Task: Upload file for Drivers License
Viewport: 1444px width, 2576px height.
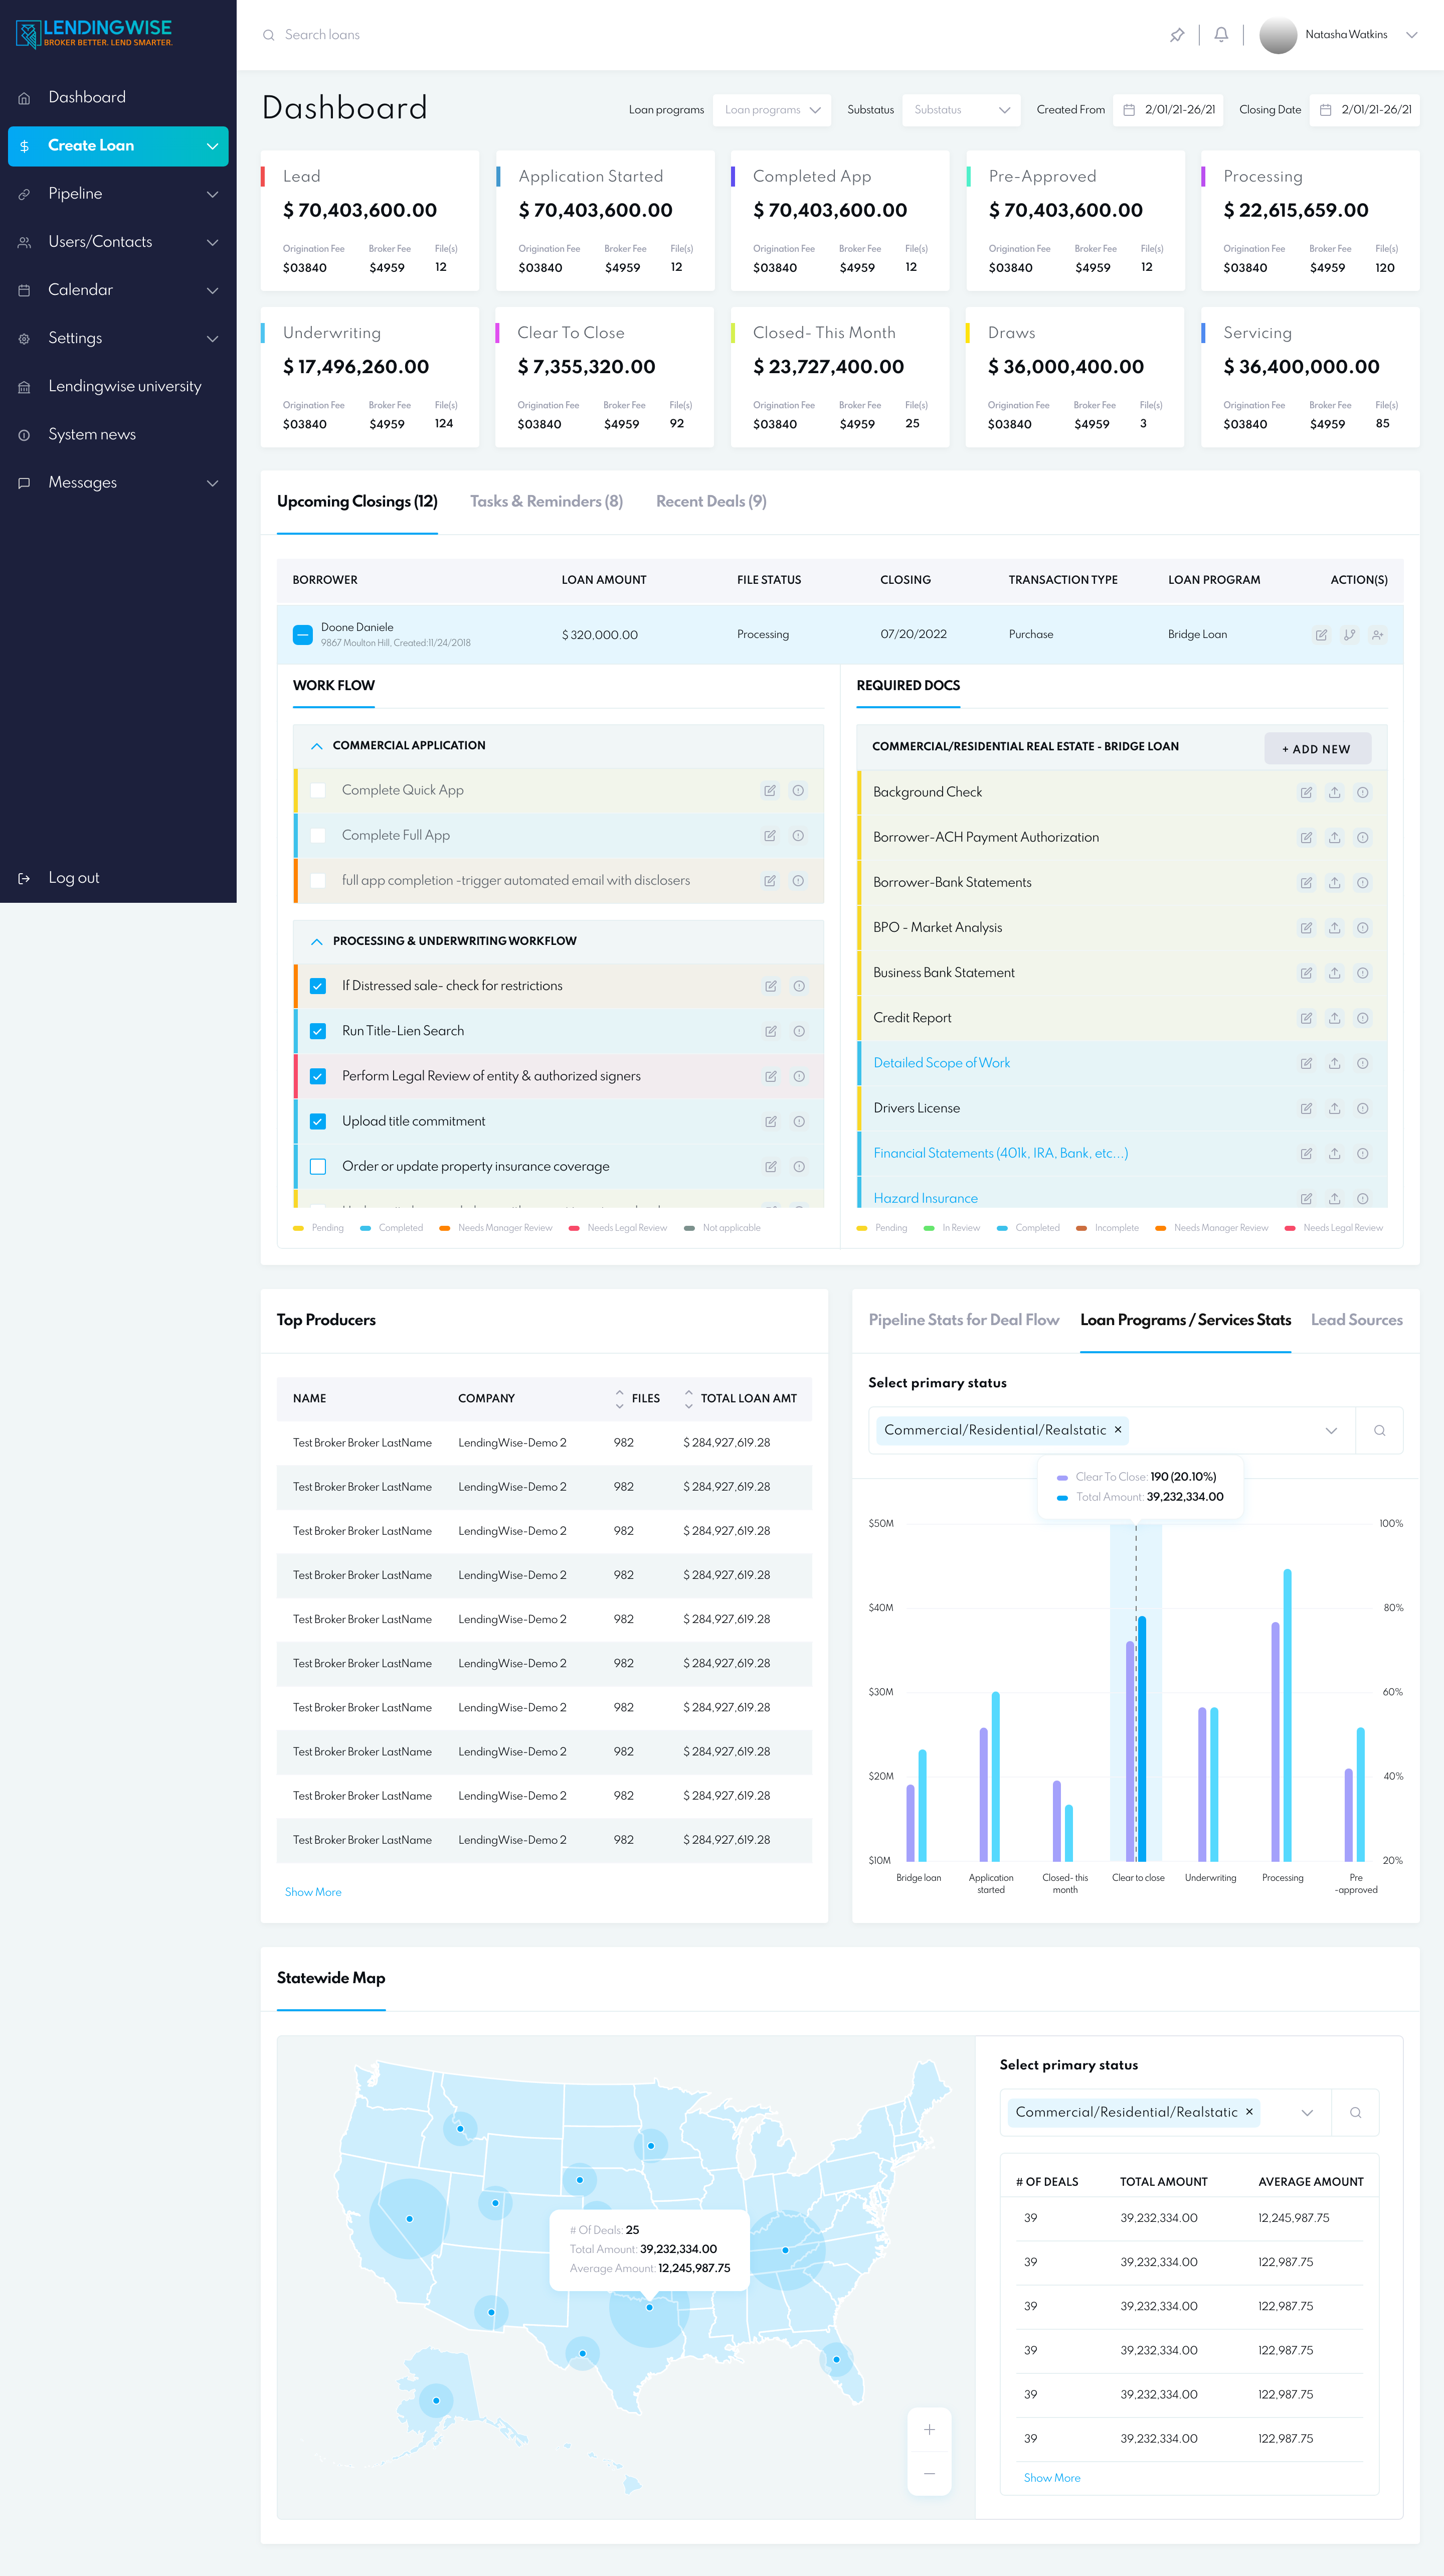Action: [1334, 1109]
